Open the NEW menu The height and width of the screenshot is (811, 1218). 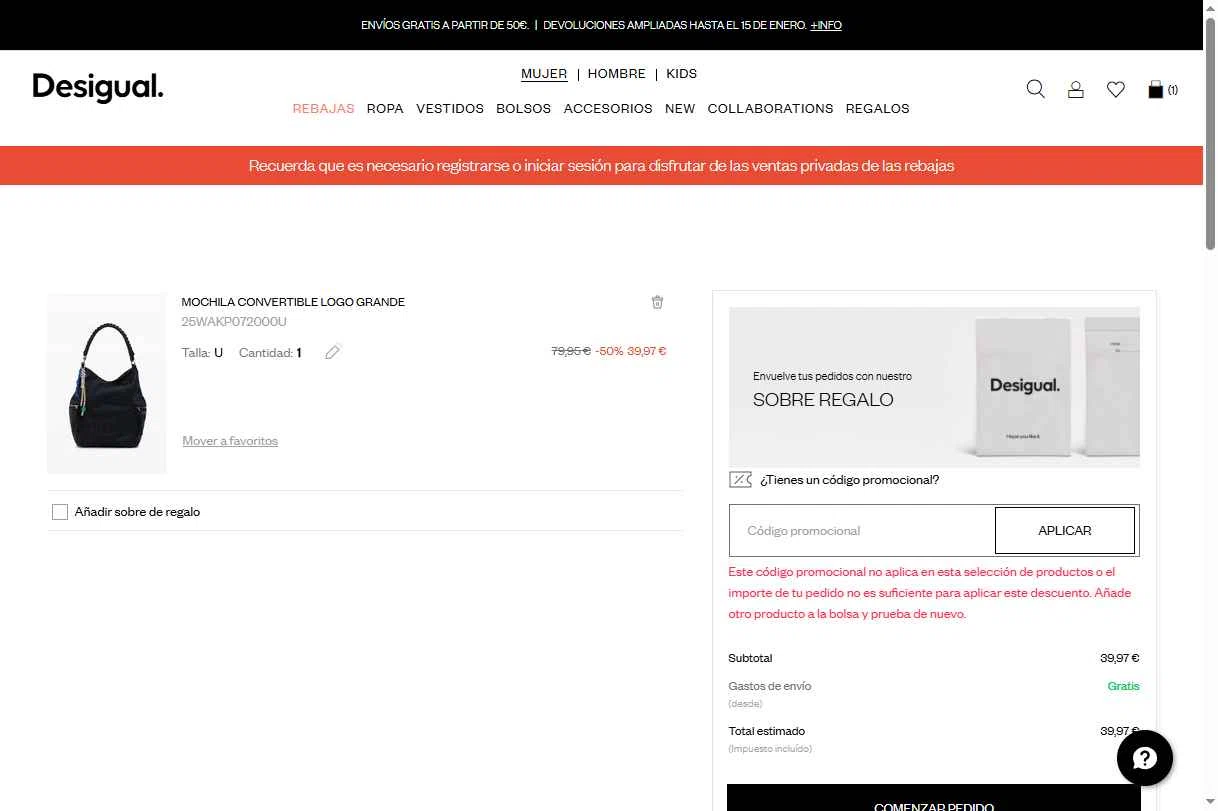(680, 109)
